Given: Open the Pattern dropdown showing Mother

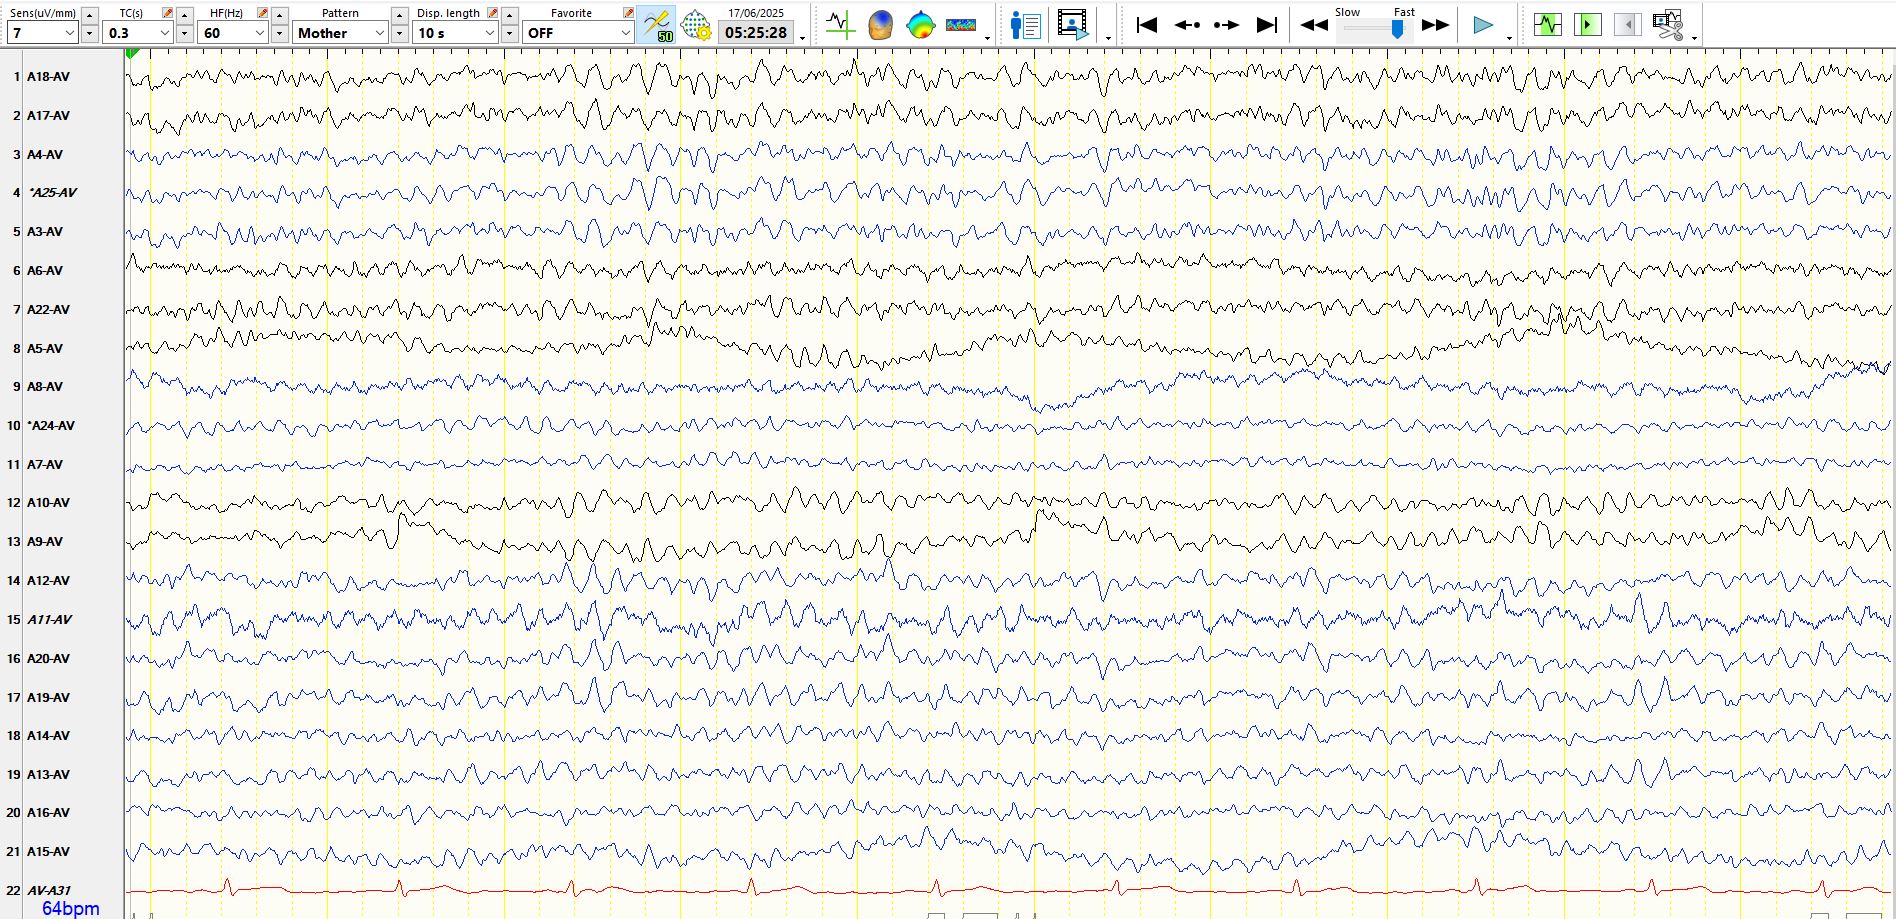Looking at the screenshot, I should [x=379, y=33].
